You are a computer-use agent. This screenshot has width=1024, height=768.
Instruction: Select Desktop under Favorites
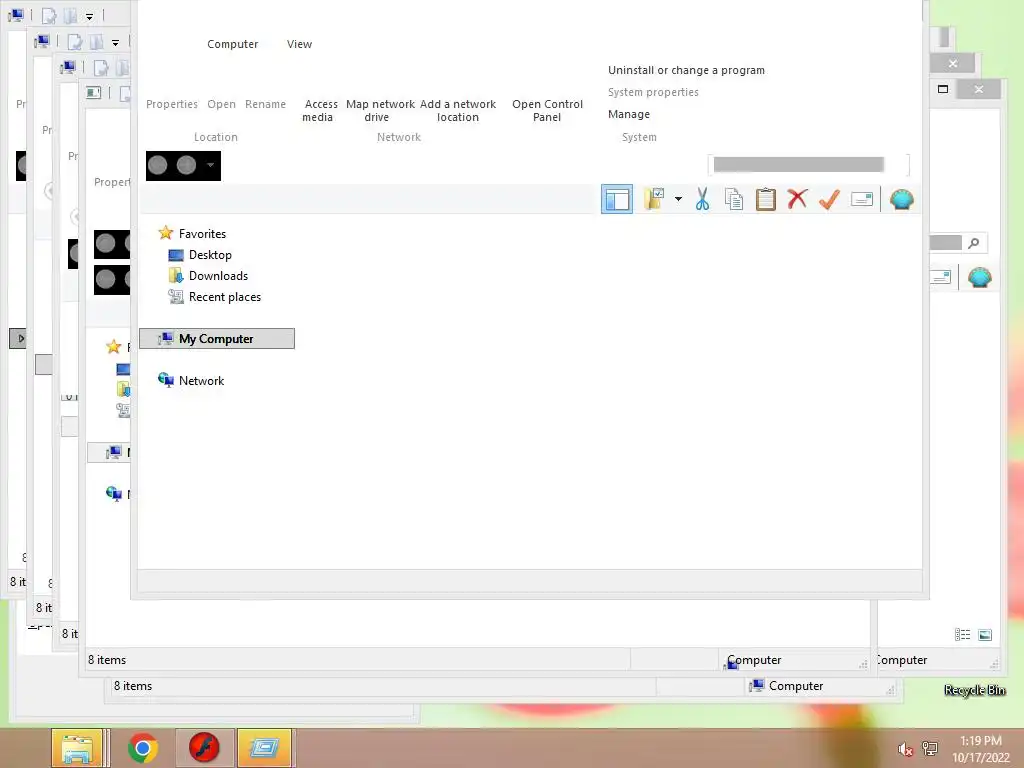pyautogui.click(x=210, y=255)
